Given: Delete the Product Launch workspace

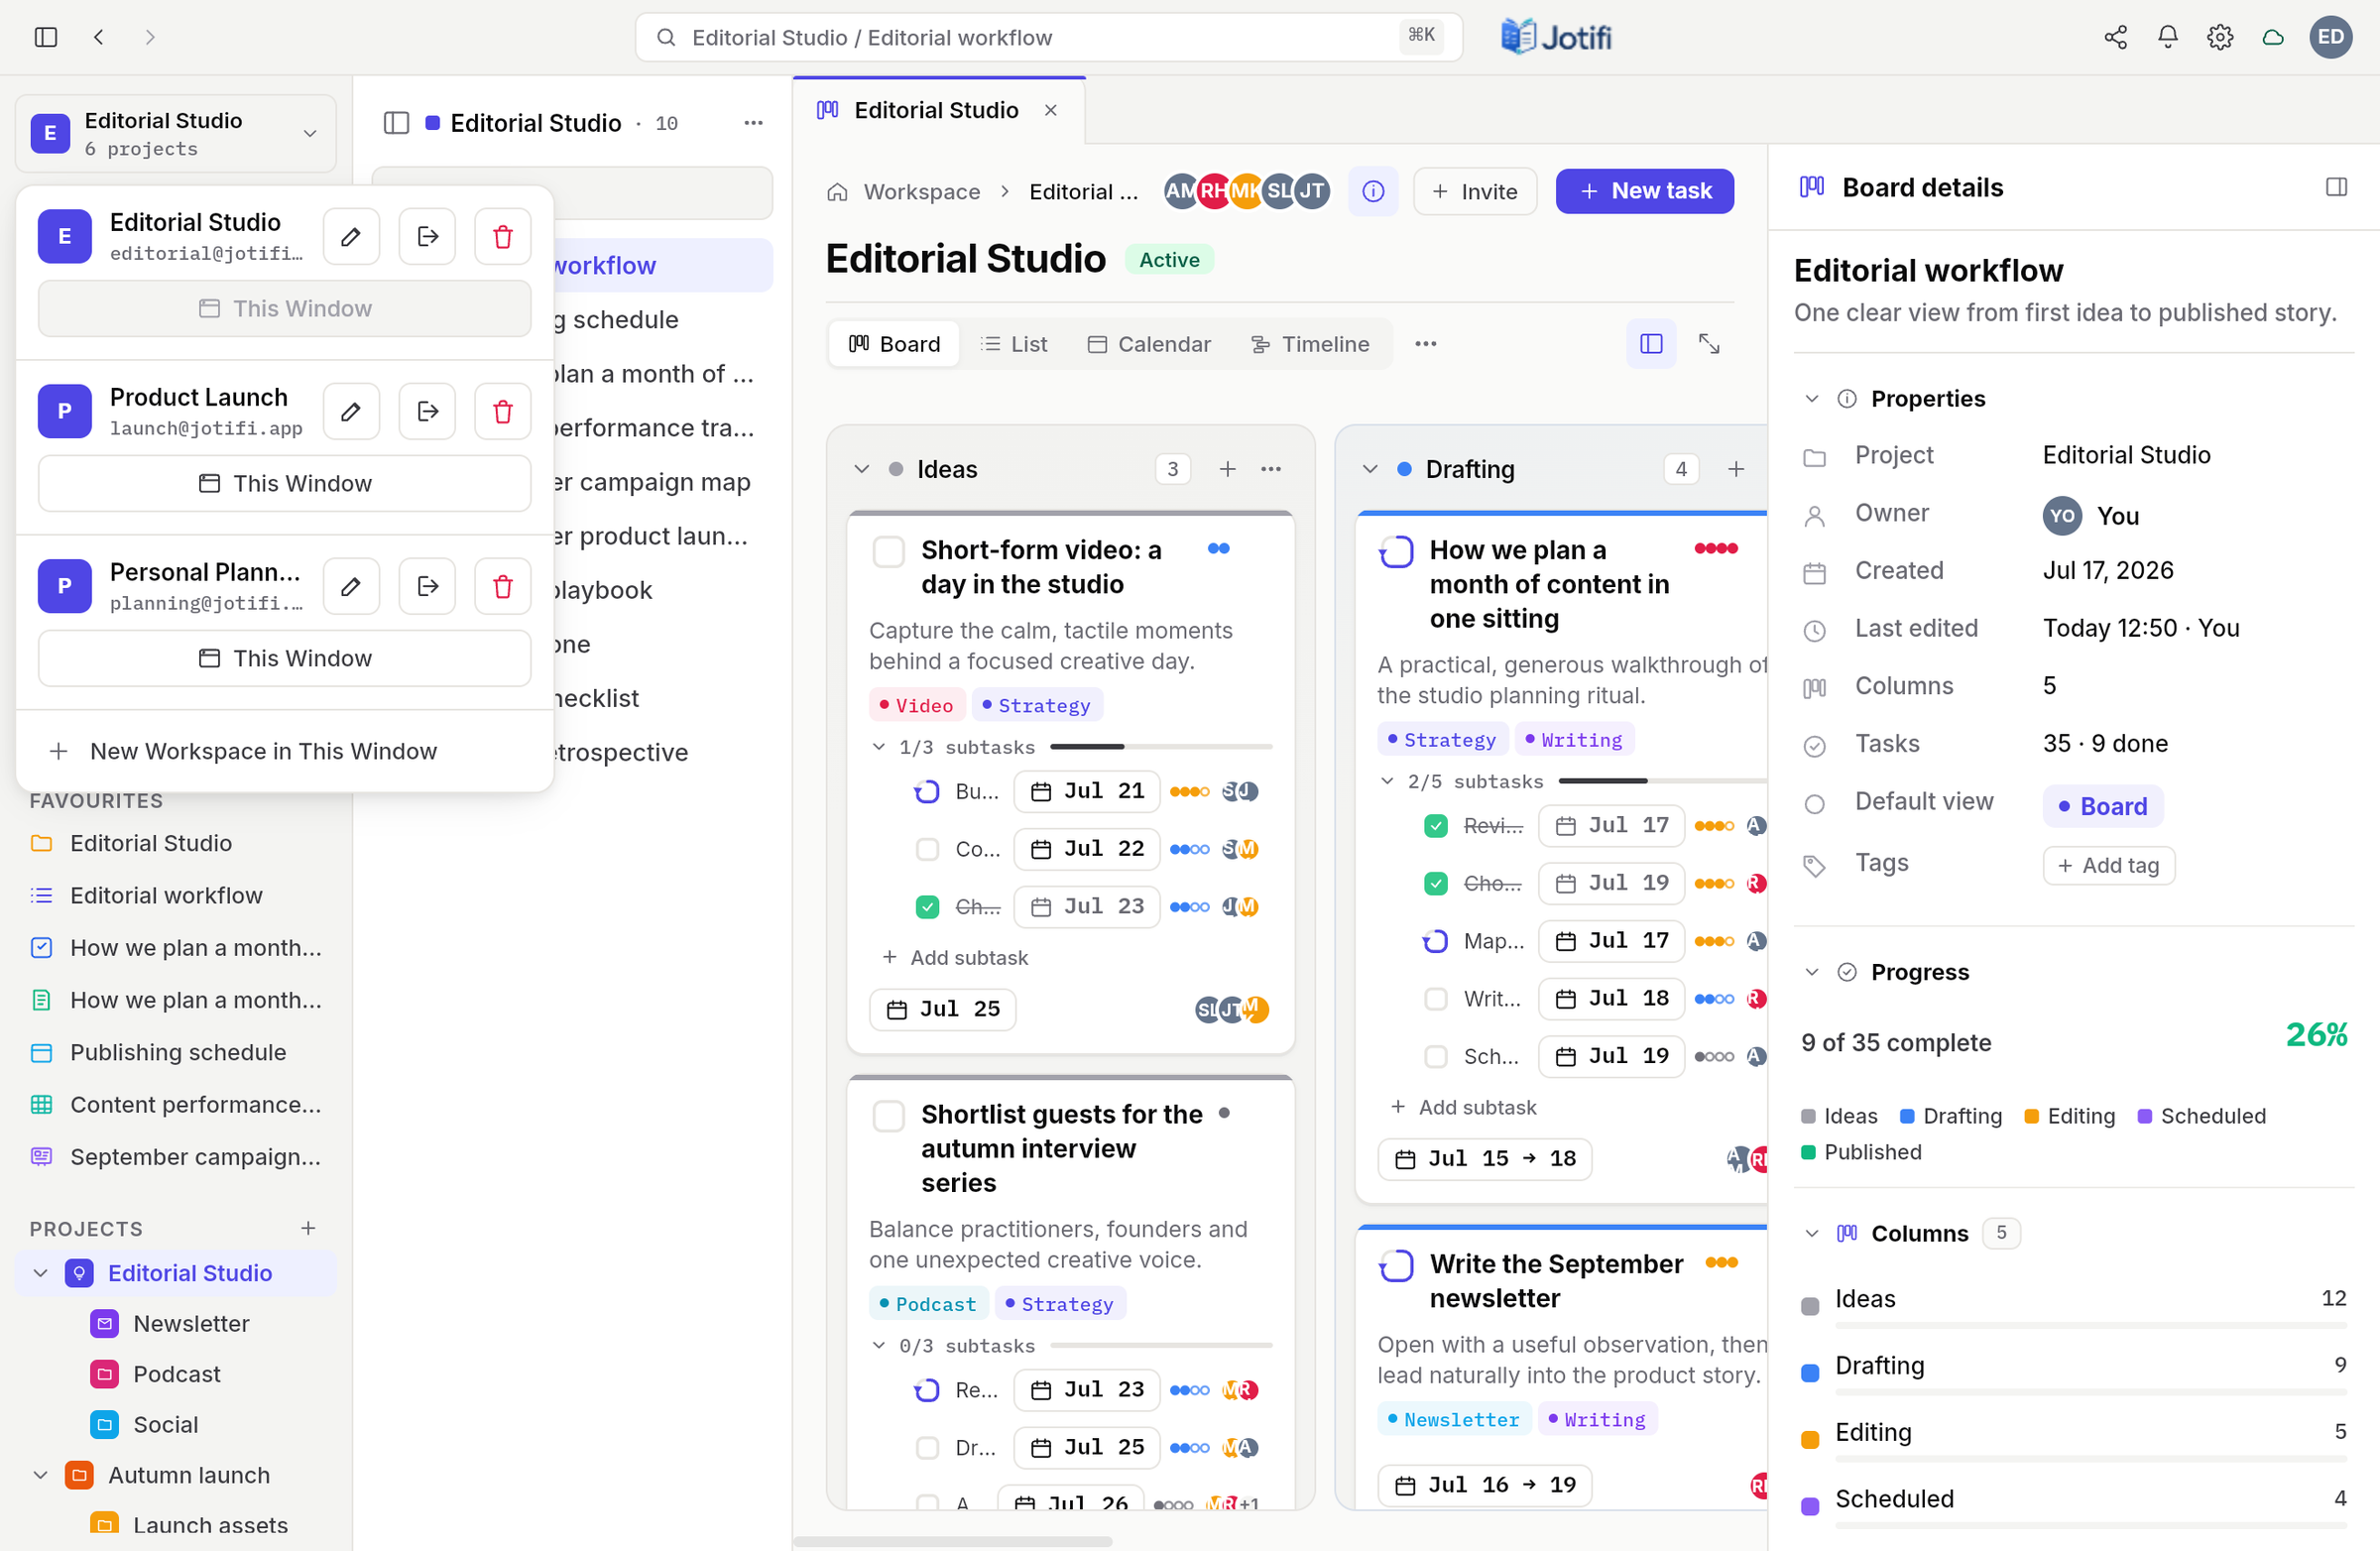Looking at the screenshot, I should [x=502, y=411].
